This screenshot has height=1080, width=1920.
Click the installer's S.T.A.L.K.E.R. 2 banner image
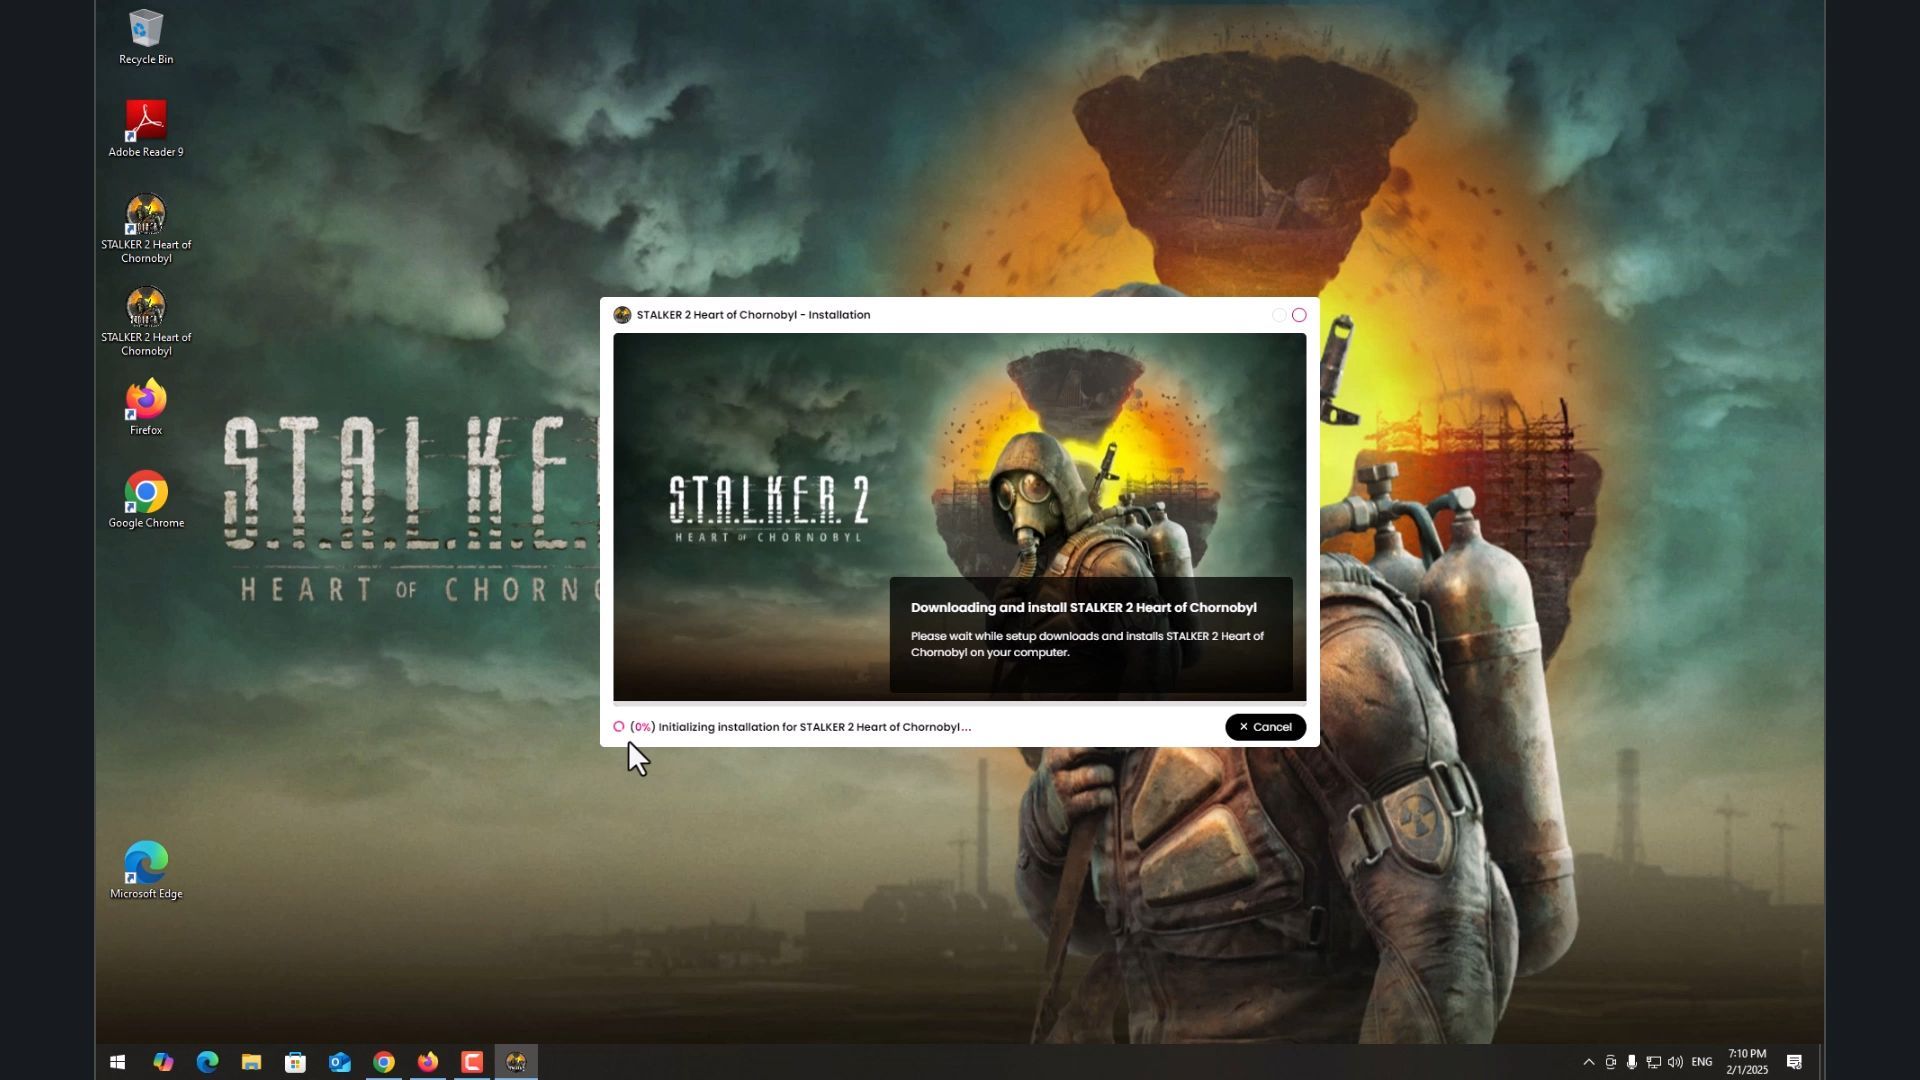(x=959, y=516)
